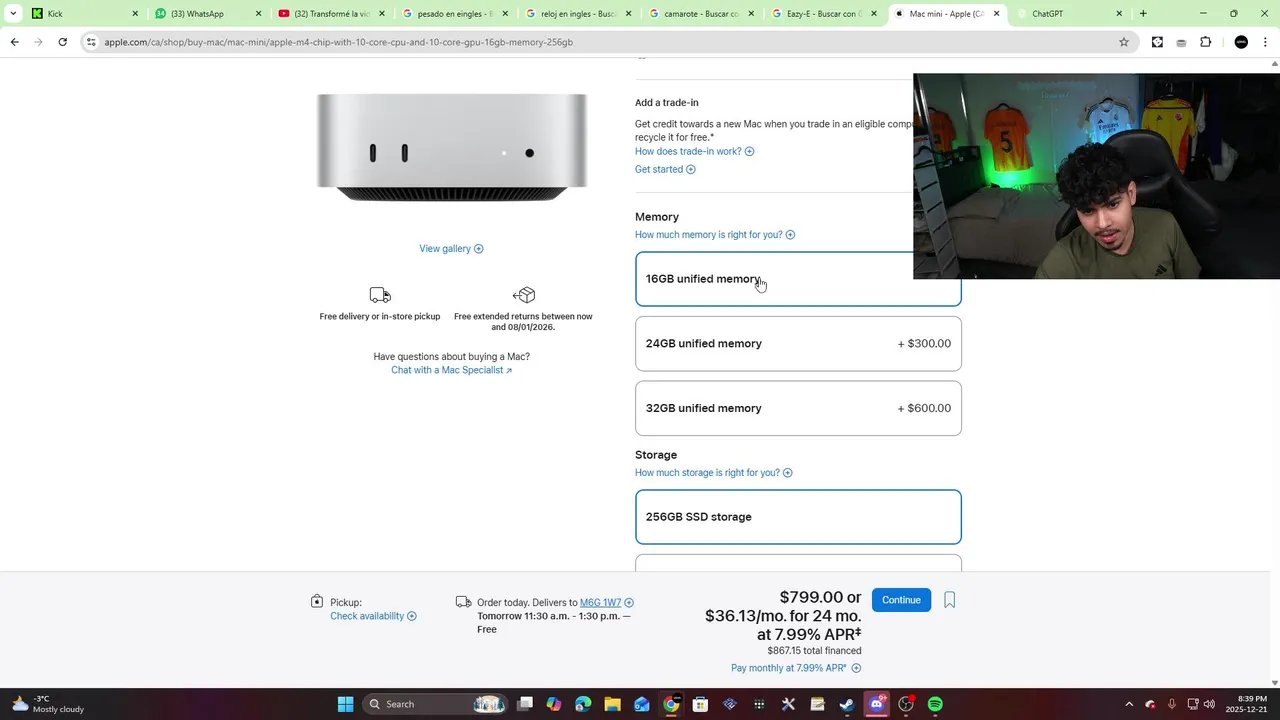Open the tab search dropdown arrow

(13, 14)
